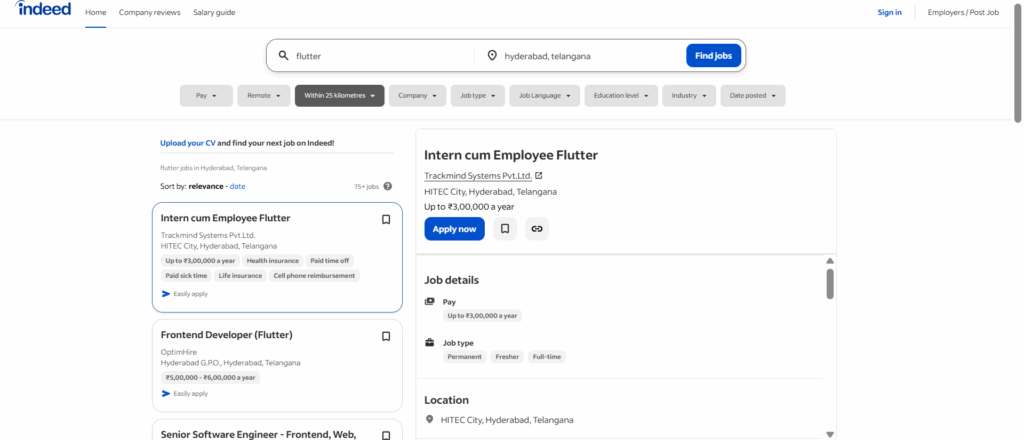The width and height of the screenshot is (1024, 440).
Task: Click the save job icon beside Apply now
Action: point(505,229)
